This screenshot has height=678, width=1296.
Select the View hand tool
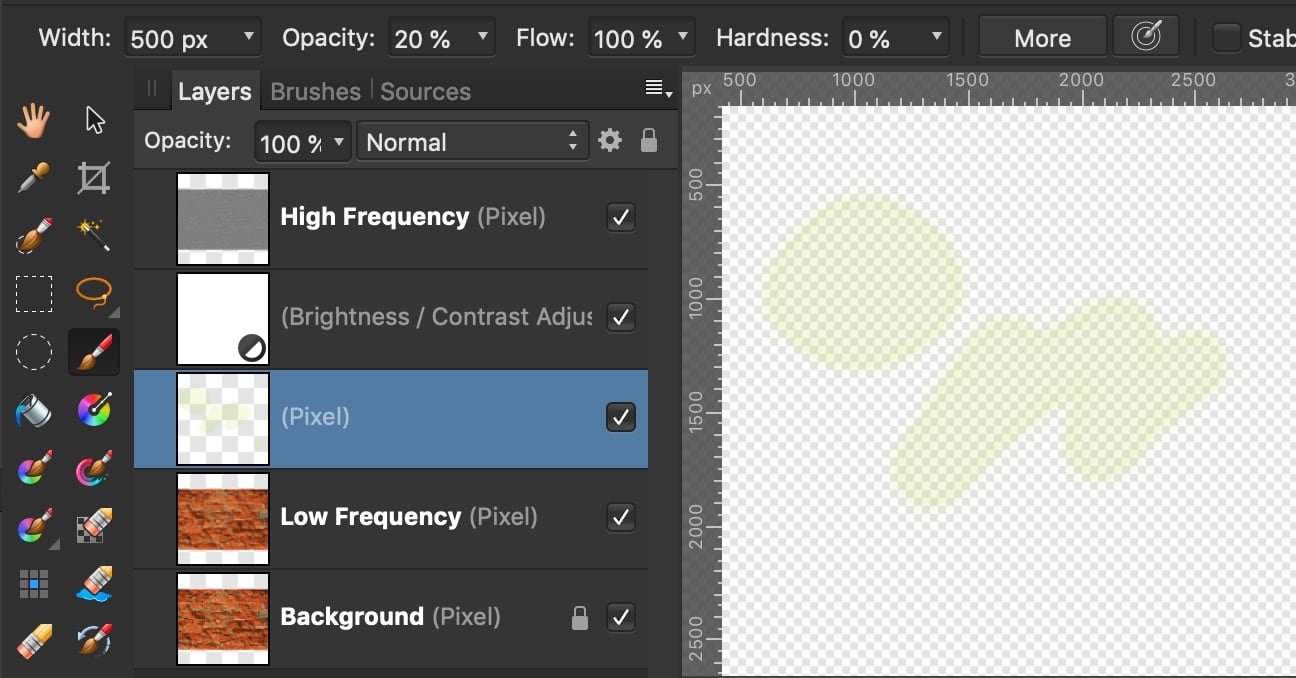(33, 119)
